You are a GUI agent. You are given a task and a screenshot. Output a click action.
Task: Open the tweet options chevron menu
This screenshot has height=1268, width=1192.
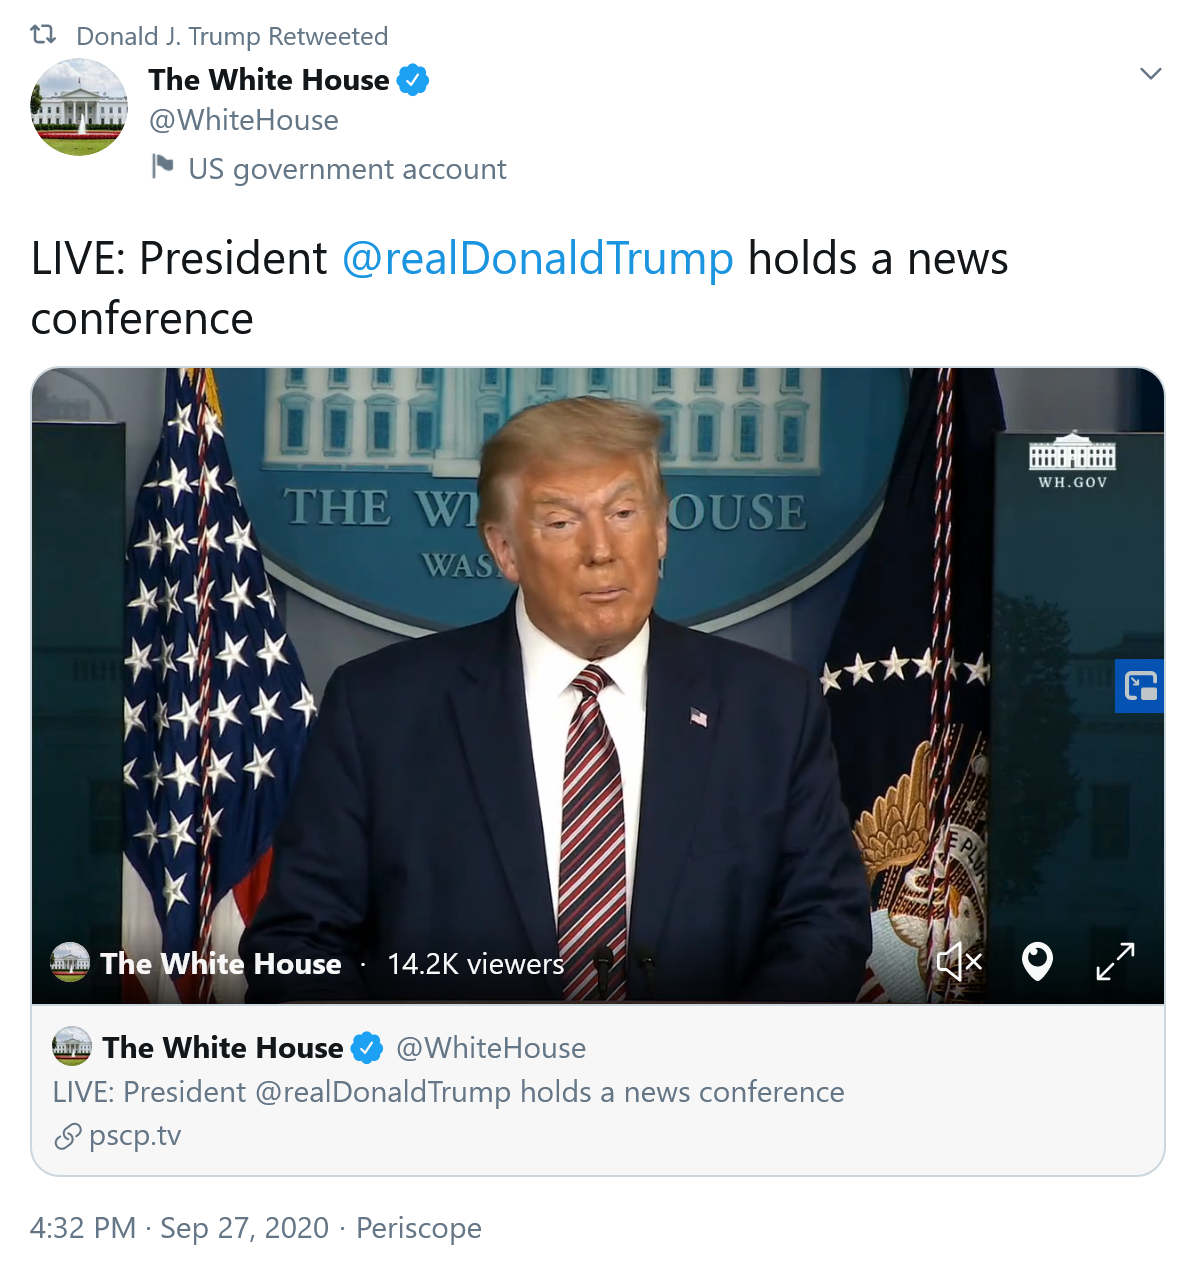[x=1151, y=74]
